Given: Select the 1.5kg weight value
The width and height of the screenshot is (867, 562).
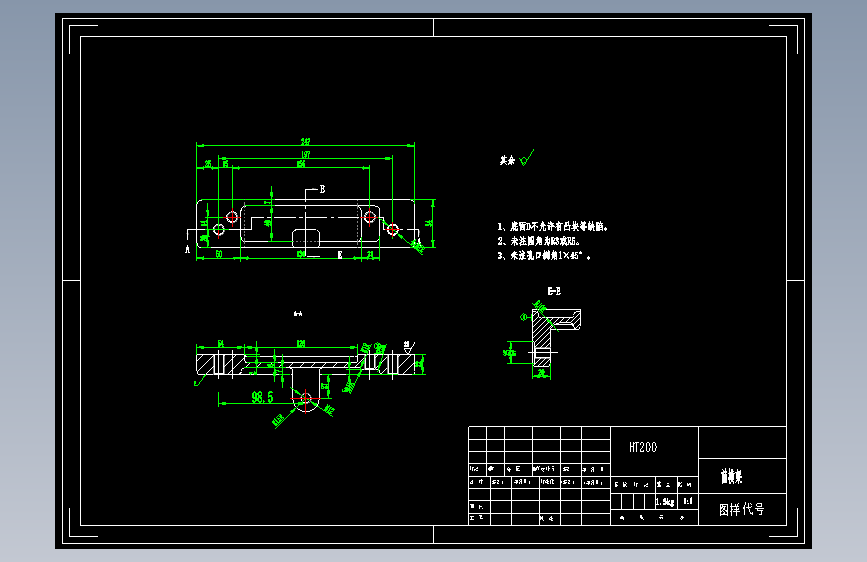Looking at the screenshot, I should click(665, 502).
